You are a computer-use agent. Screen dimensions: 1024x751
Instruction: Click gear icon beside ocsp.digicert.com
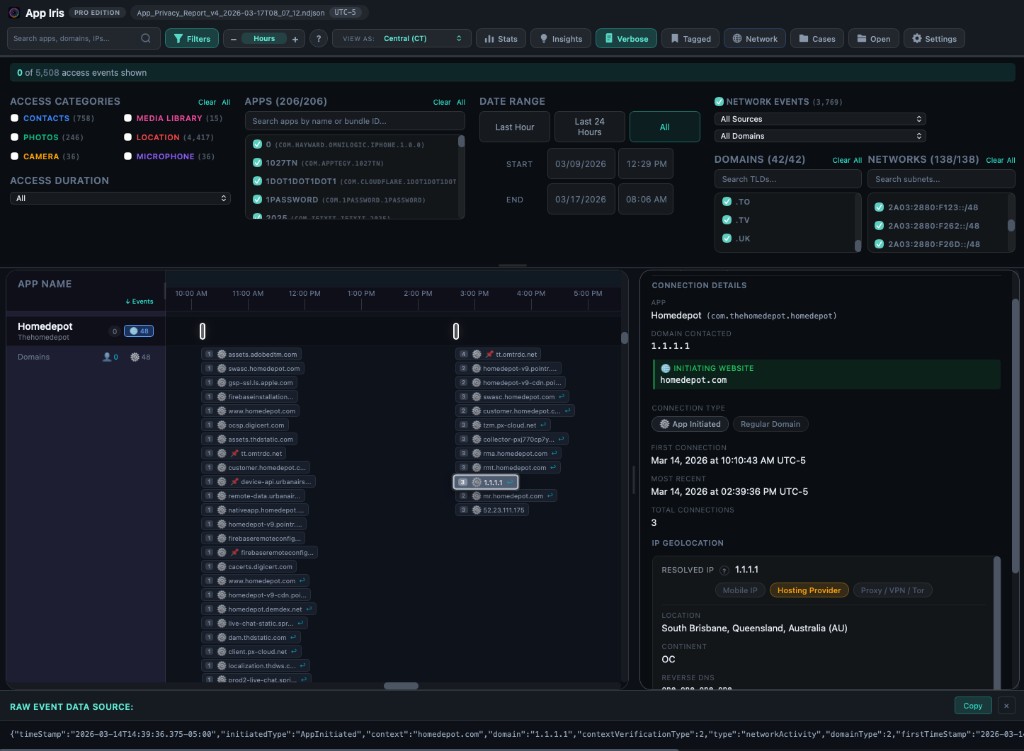click(x=221, y=425)
